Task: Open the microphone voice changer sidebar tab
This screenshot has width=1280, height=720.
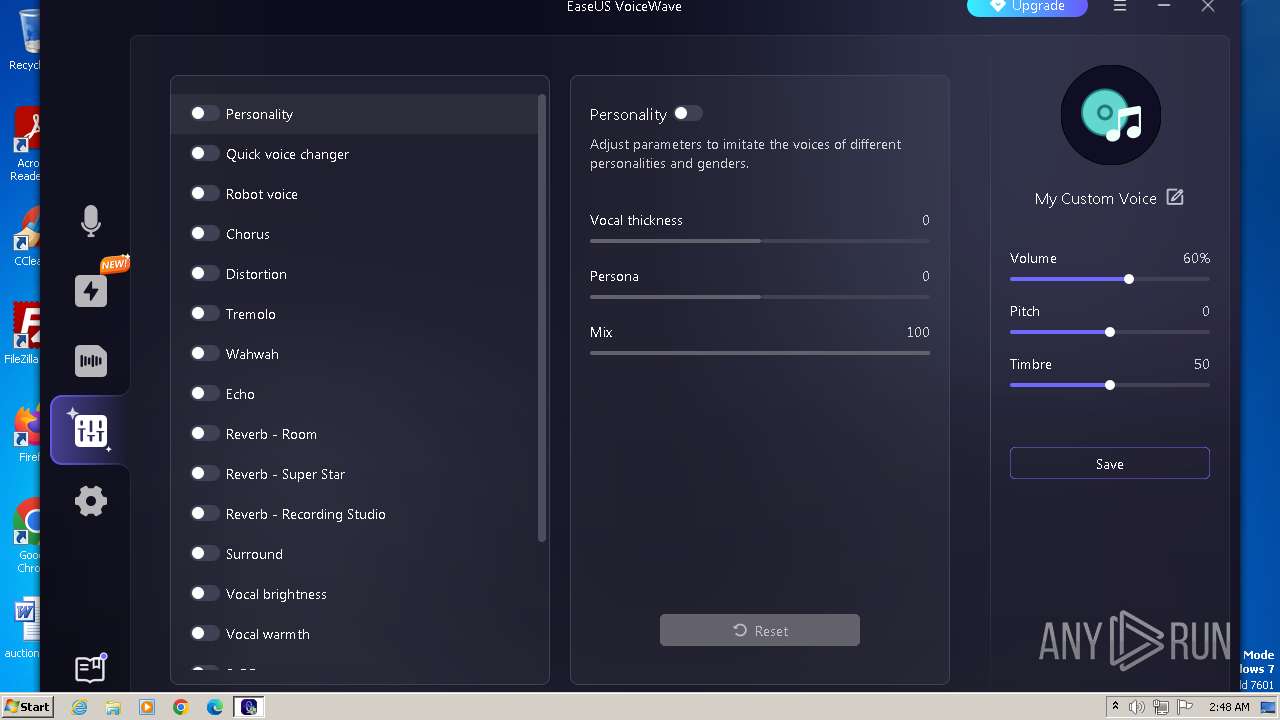Action: pos(91,221)
